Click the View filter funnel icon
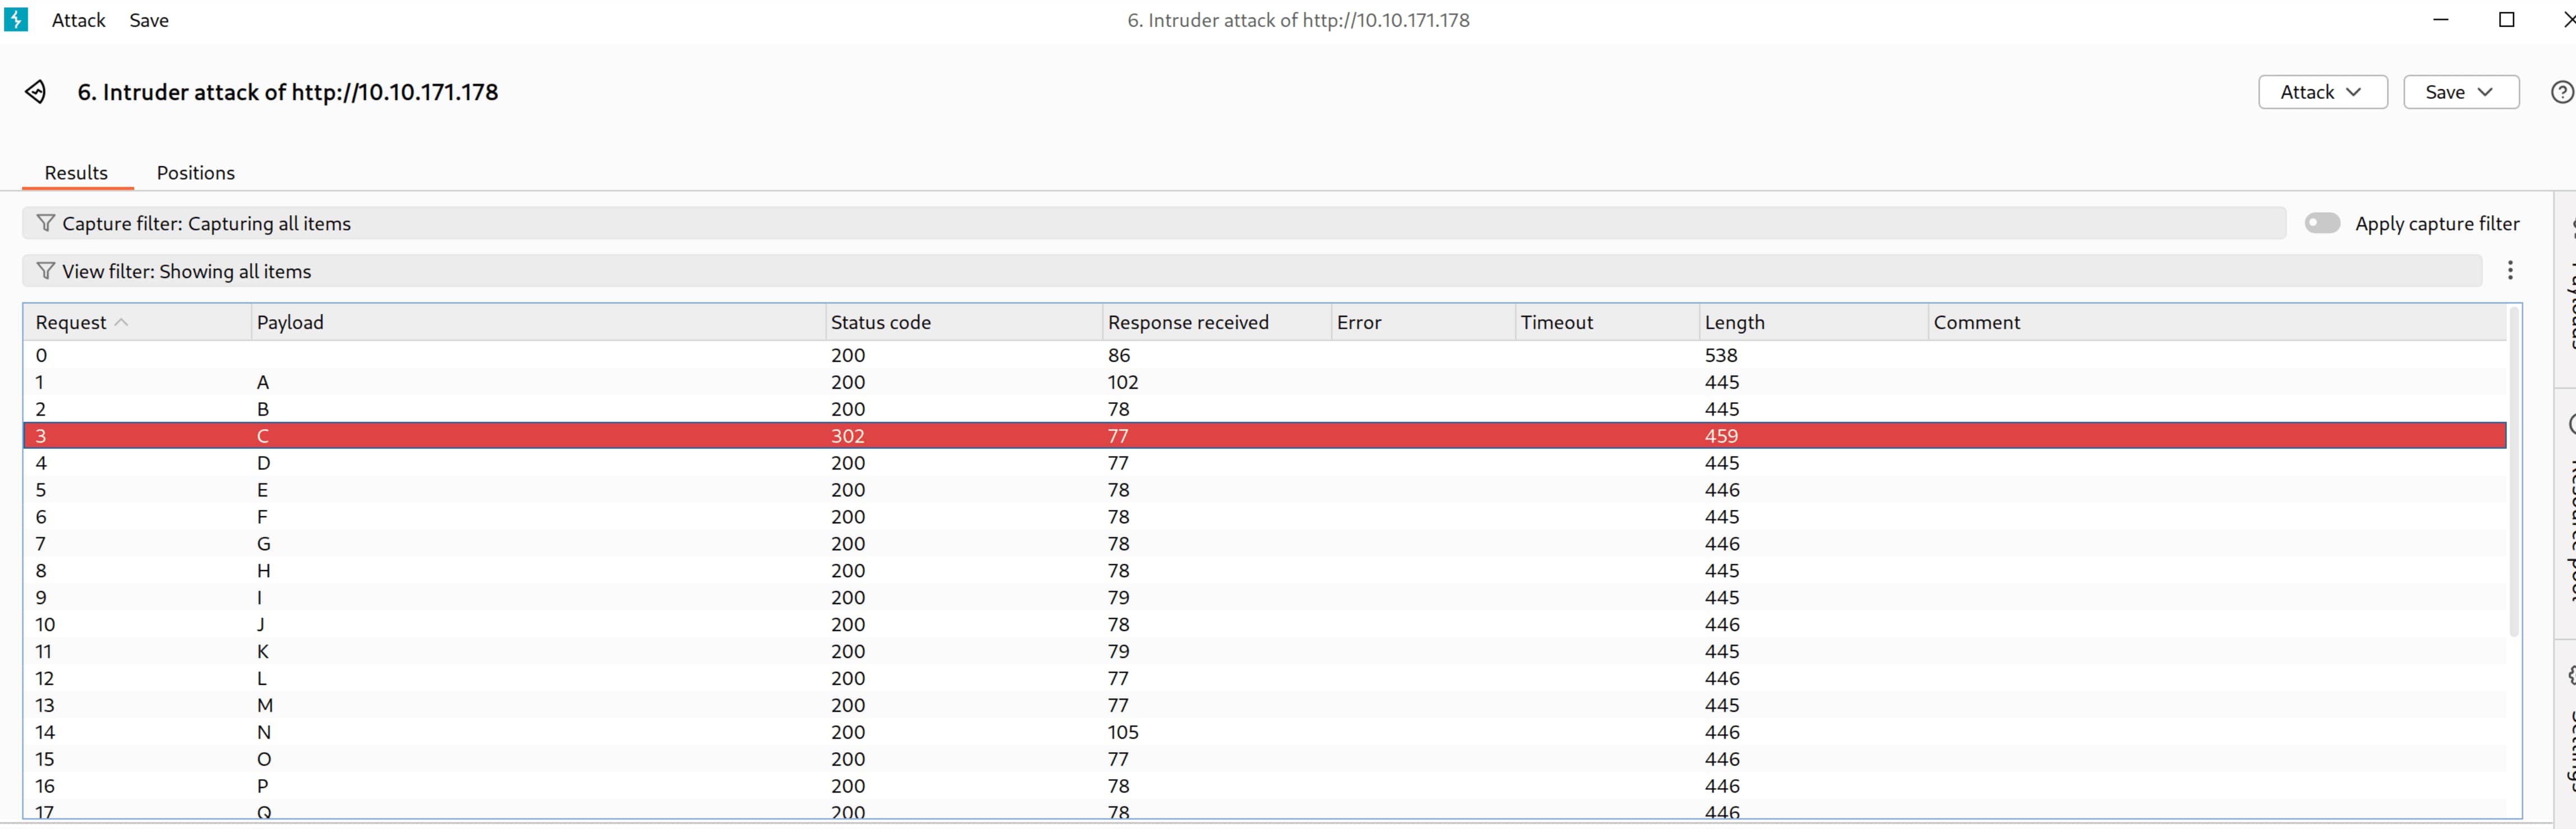The image size is (2576, 829). click(x=45, y=271)
